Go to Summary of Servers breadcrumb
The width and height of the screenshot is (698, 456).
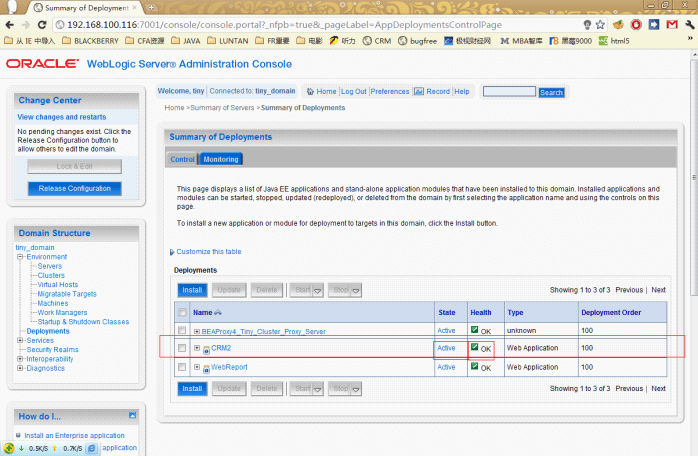[x=222, y=108]
